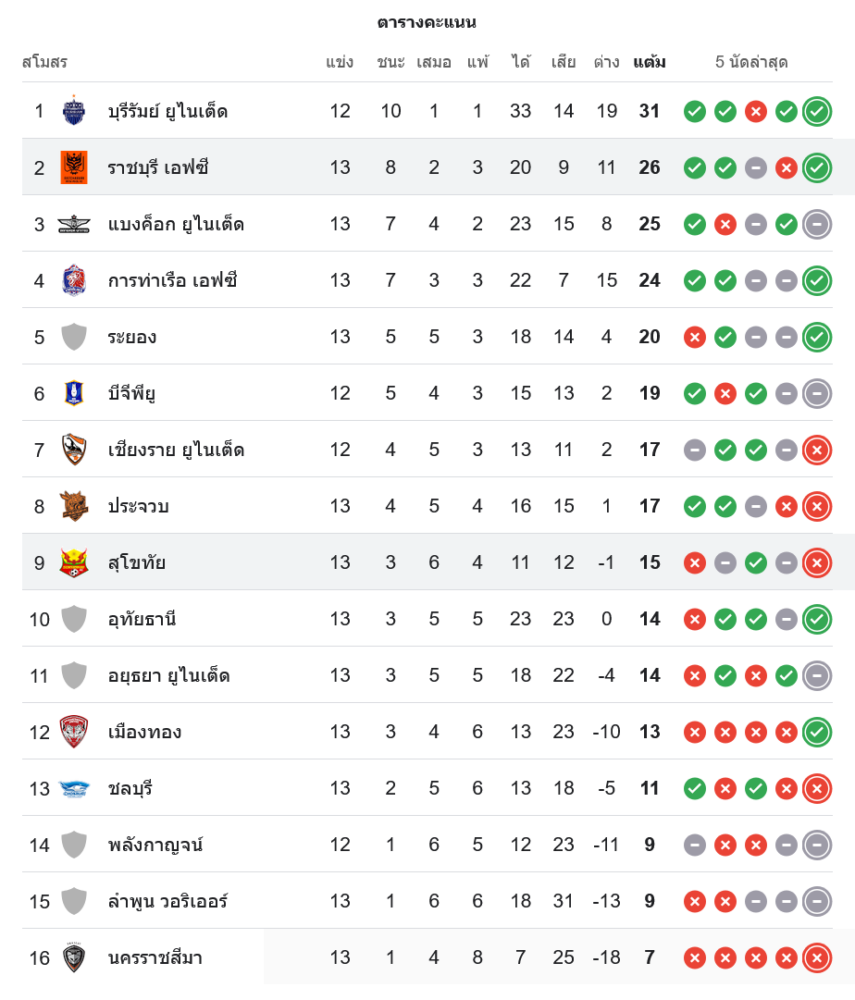The image size is (855, 1000).
Task: Click the BG Pathum club badge
Action: [x=74, y=393]
